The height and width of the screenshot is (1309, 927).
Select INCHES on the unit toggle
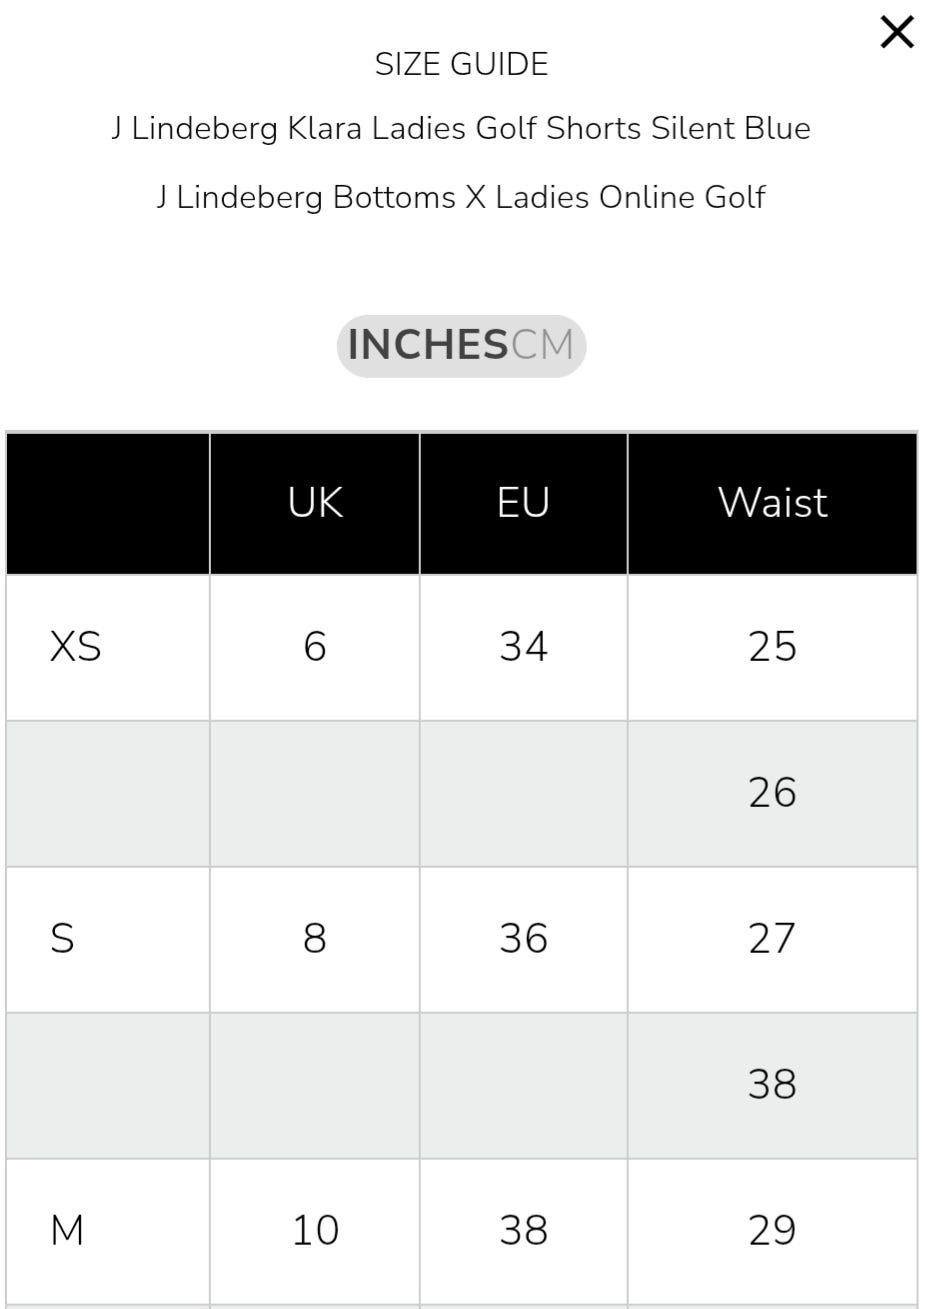pos(427,345)
